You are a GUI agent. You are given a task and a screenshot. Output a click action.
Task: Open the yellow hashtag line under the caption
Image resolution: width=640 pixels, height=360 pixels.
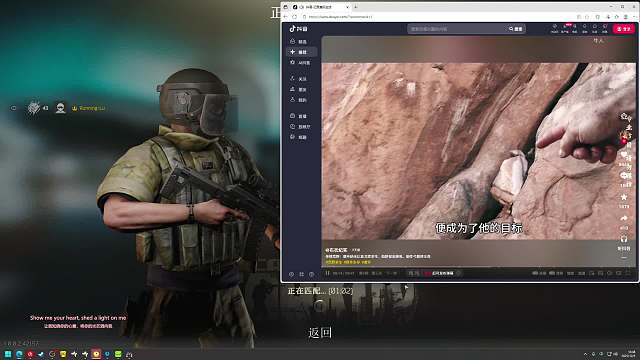point(348,262)
